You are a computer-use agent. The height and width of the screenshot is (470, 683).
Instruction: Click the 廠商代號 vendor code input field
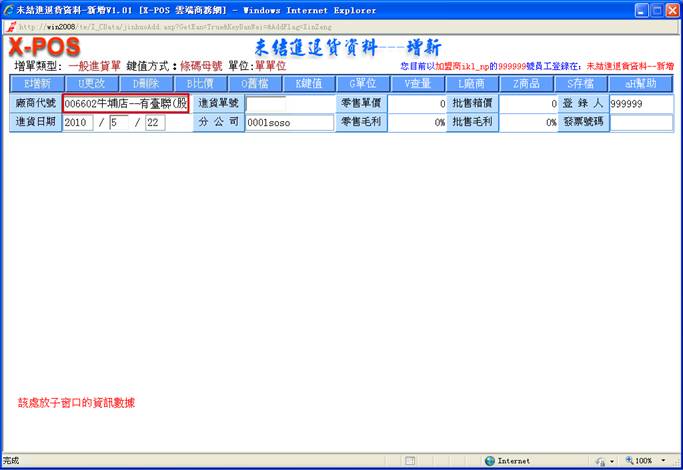point(126,103)
